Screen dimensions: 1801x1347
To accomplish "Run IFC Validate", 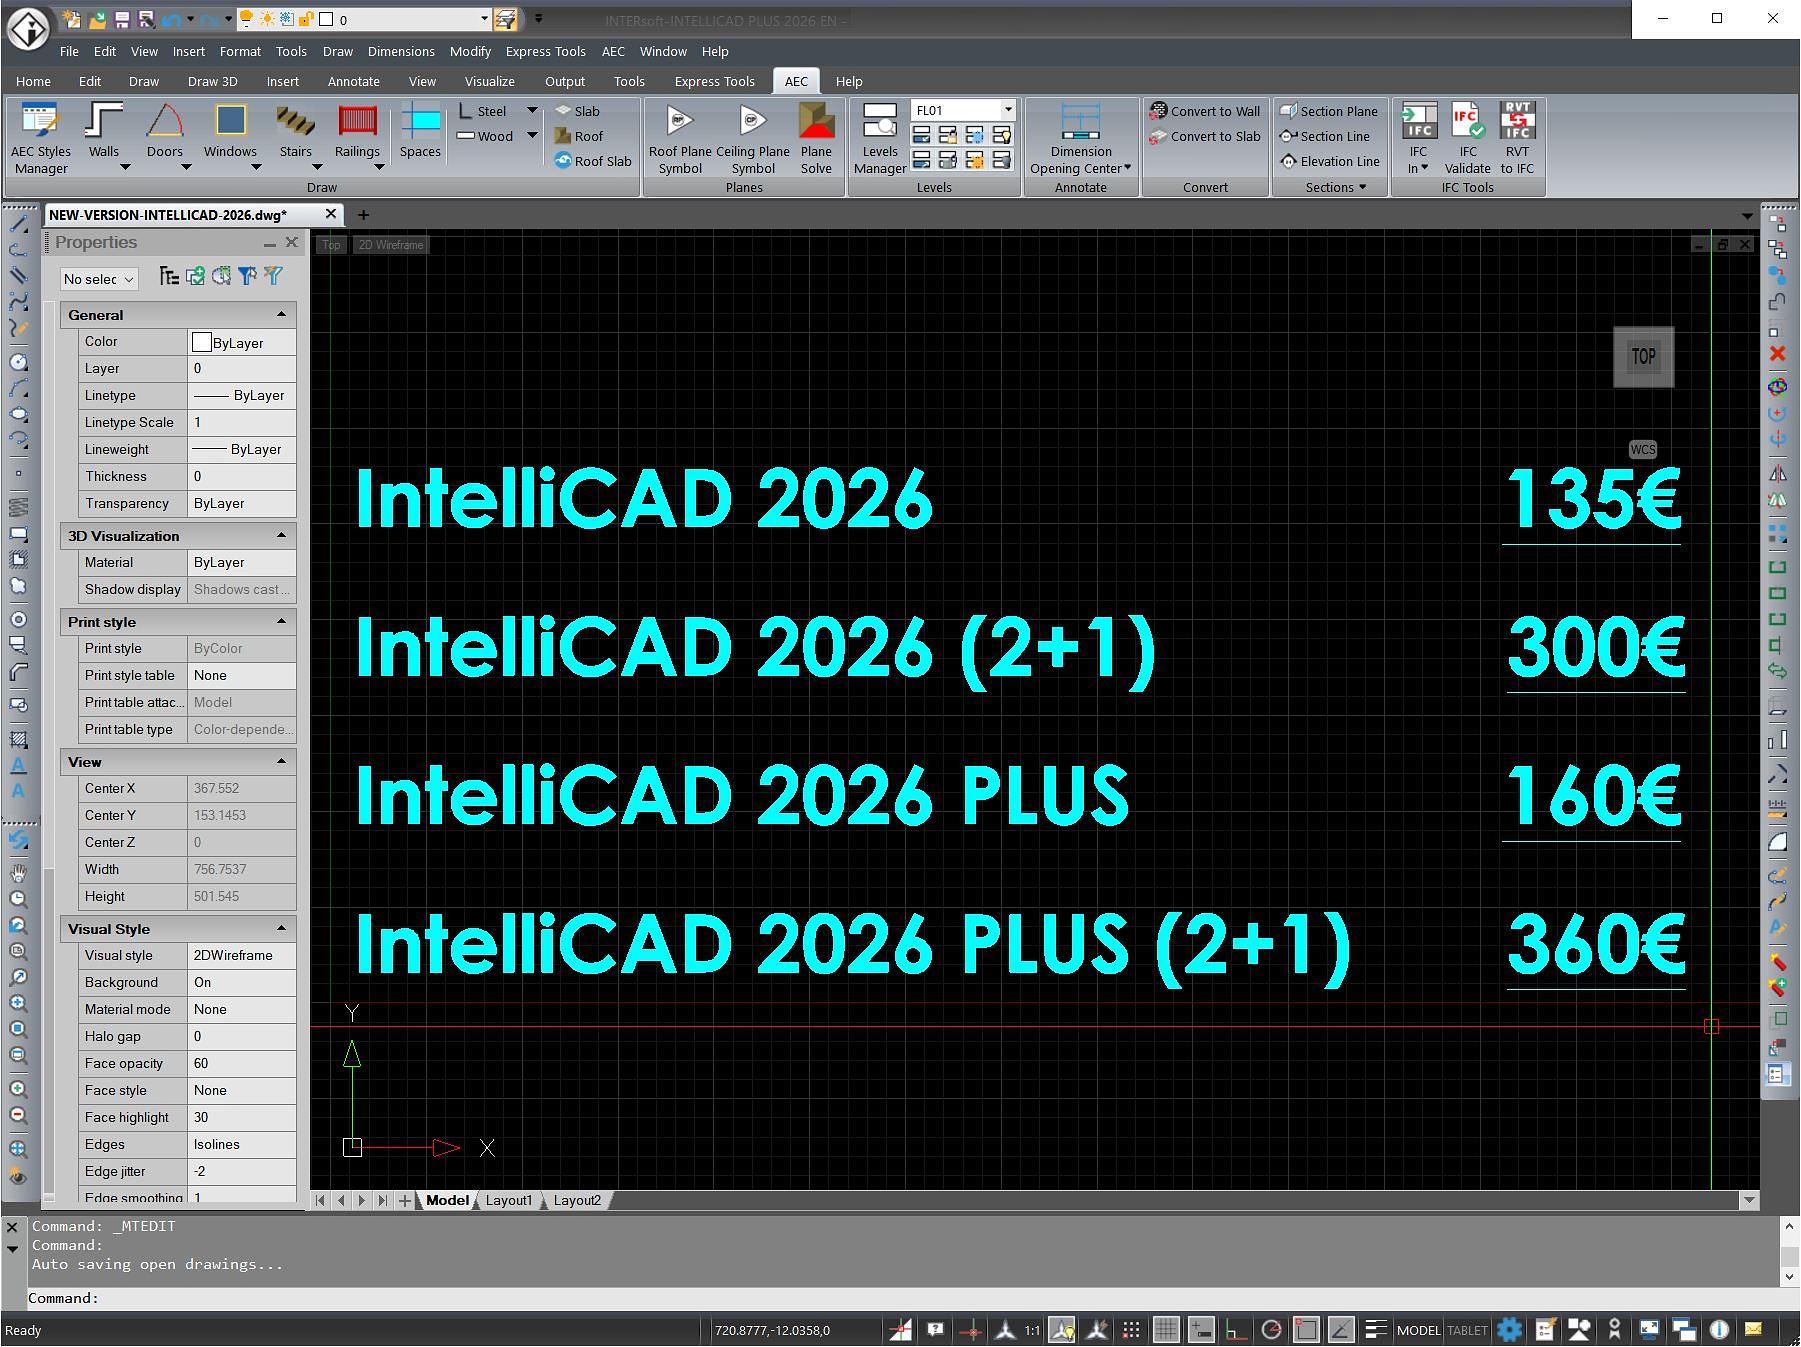I will (x=1467, y=139).
